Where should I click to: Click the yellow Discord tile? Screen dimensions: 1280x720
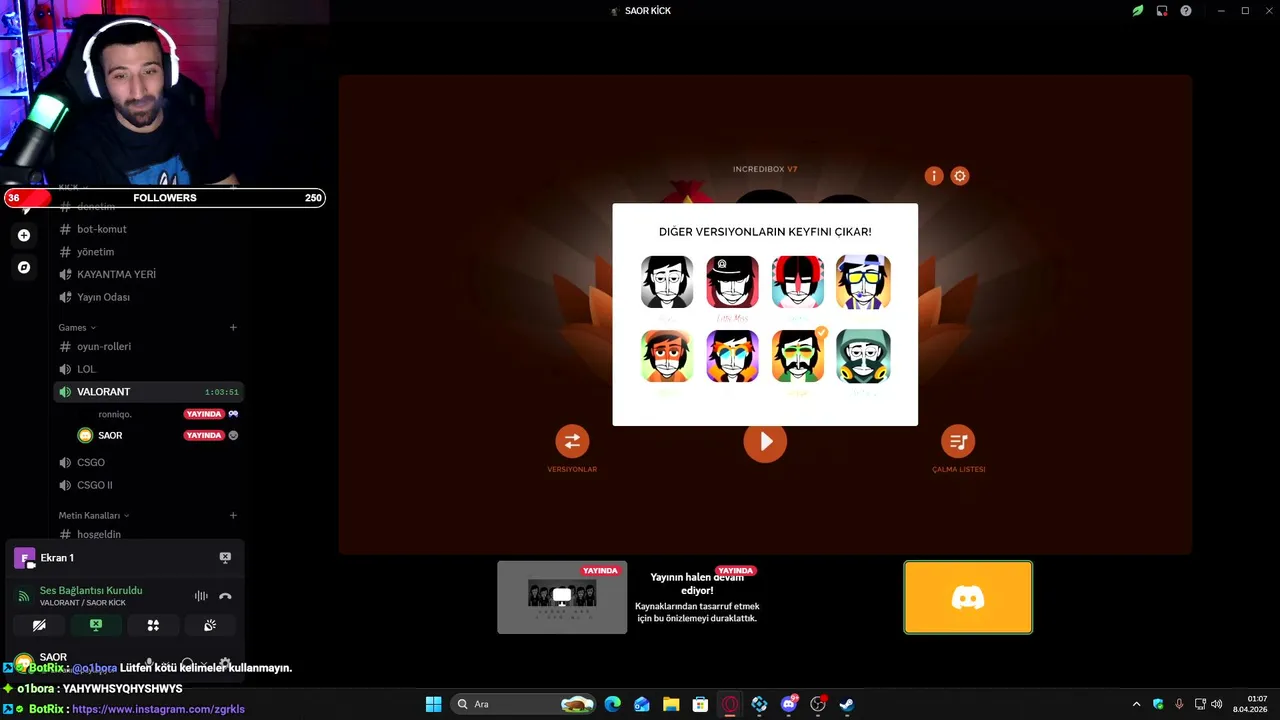tap(968, 597)
